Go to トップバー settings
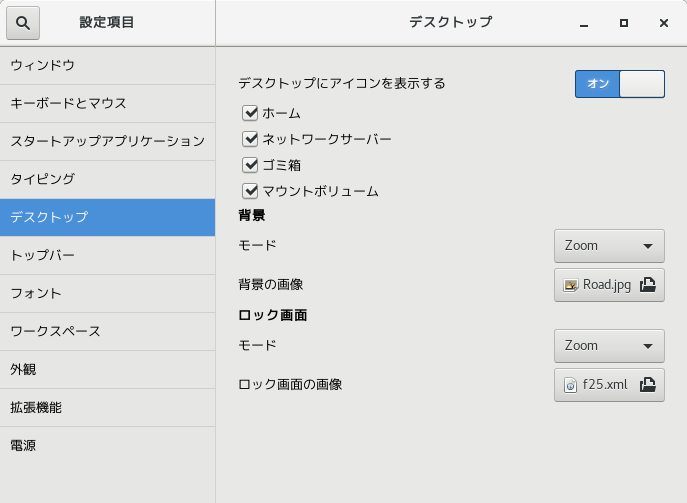Screen dimensions: 687x503 [x=107, y=255]
